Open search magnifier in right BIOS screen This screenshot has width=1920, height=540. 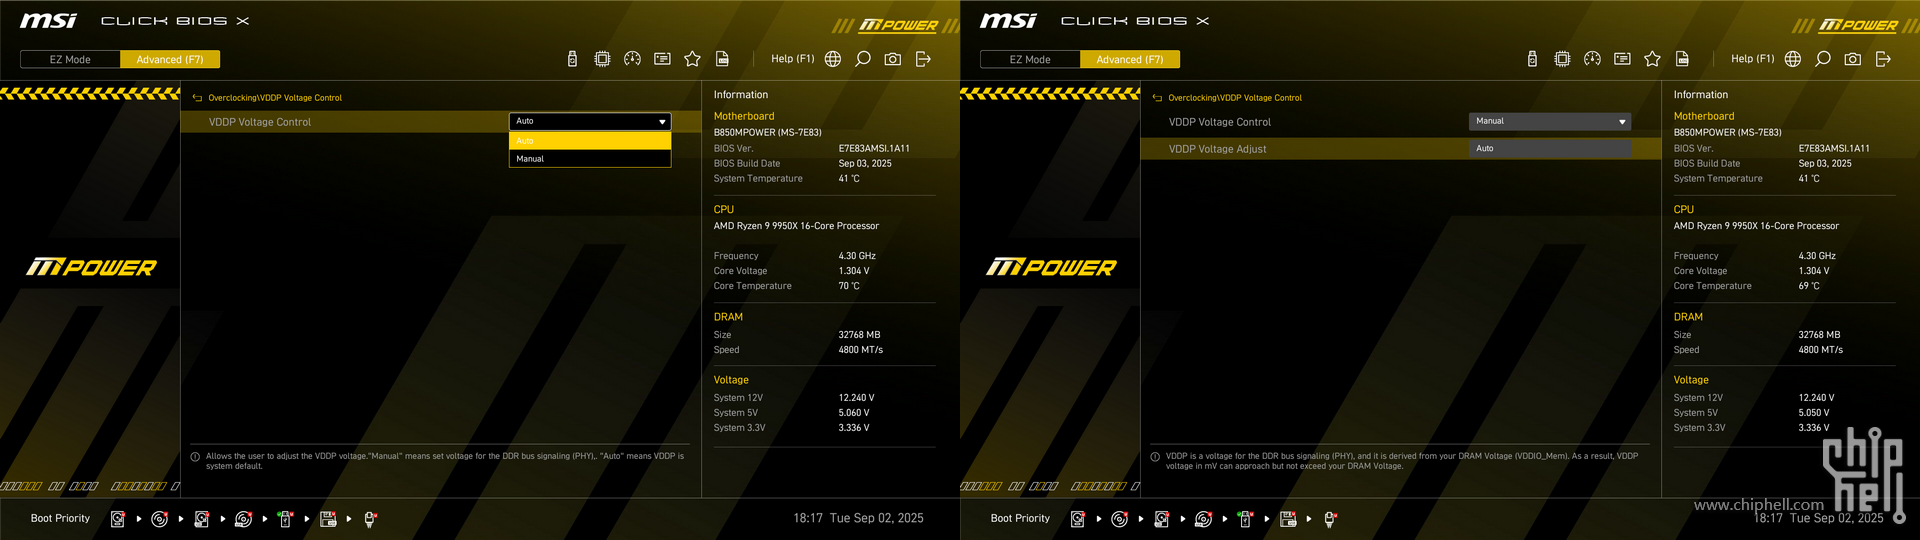pos(1823,59)
